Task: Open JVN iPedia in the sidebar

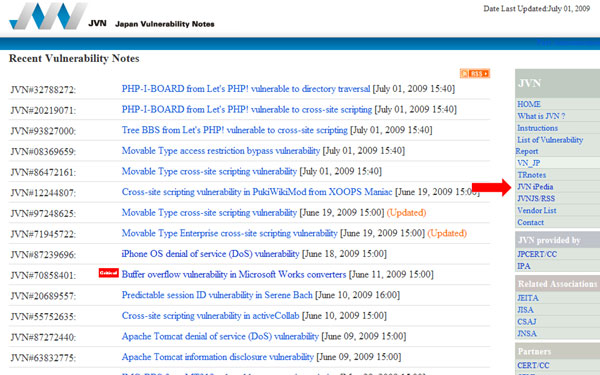Action: coord(535,187)
